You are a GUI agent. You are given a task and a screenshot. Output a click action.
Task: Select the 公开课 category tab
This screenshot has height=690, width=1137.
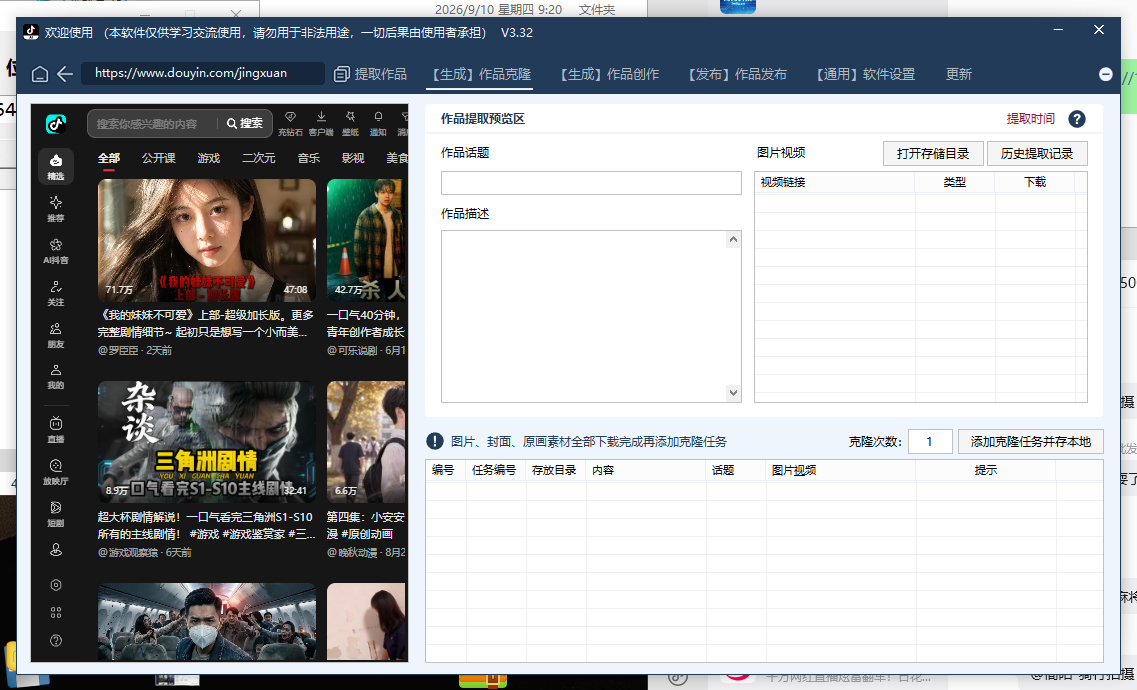coord(159,158)
